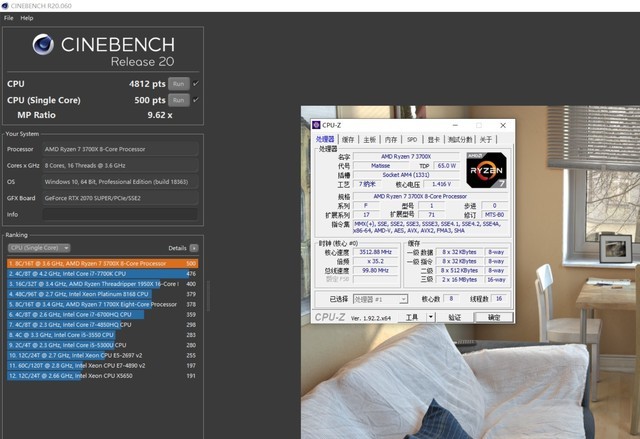
Task: Click the OS field Windows 10 value
Action: (120, 182)
